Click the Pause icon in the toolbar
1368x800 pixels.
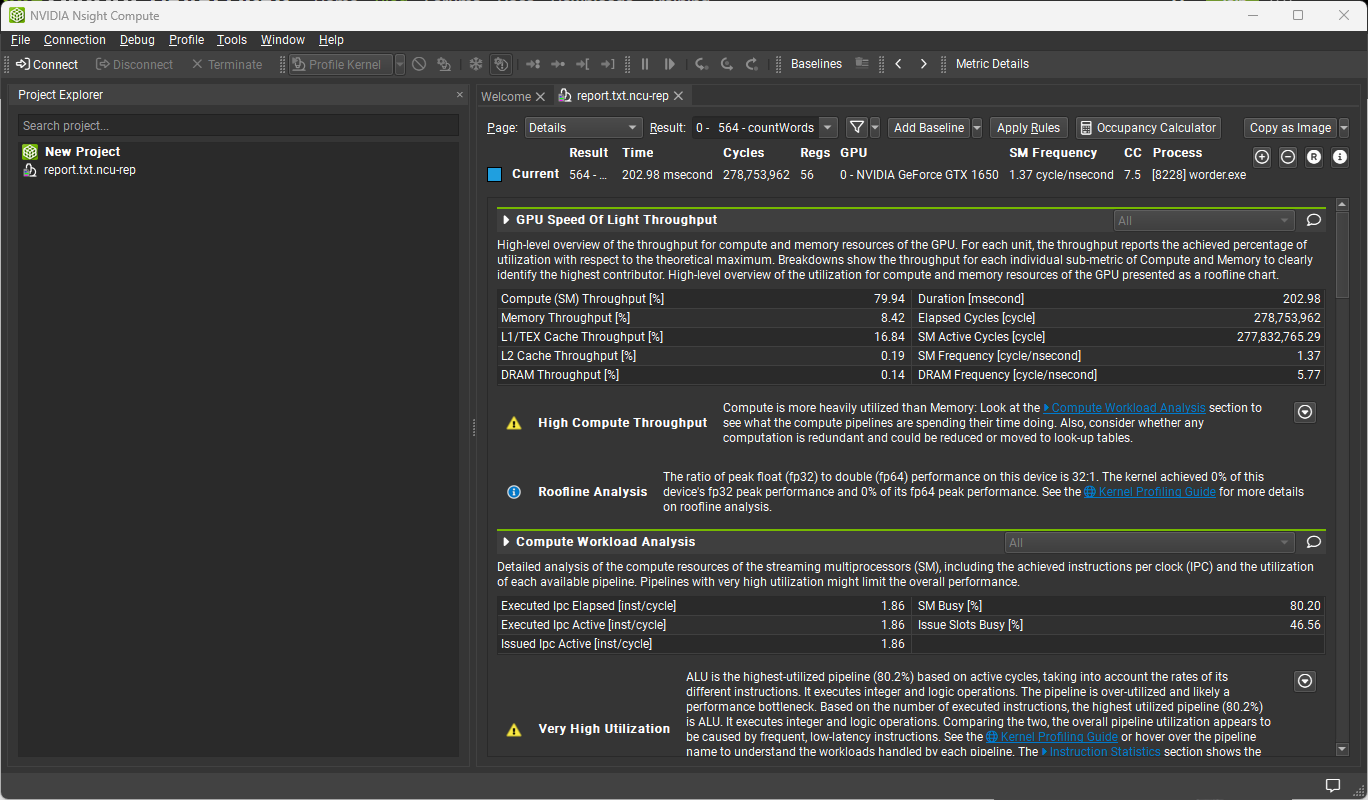click(645, 64)
